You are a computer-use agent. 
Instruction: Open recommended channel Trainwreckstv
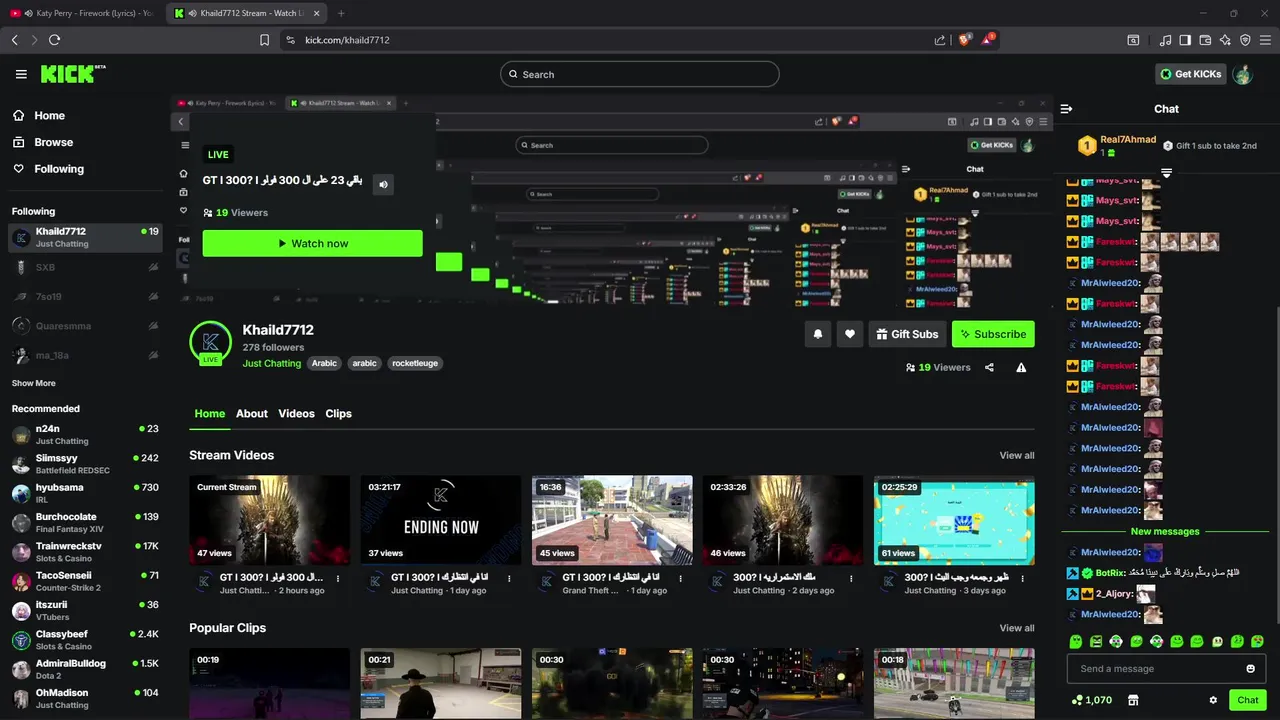tap(84, 552)
